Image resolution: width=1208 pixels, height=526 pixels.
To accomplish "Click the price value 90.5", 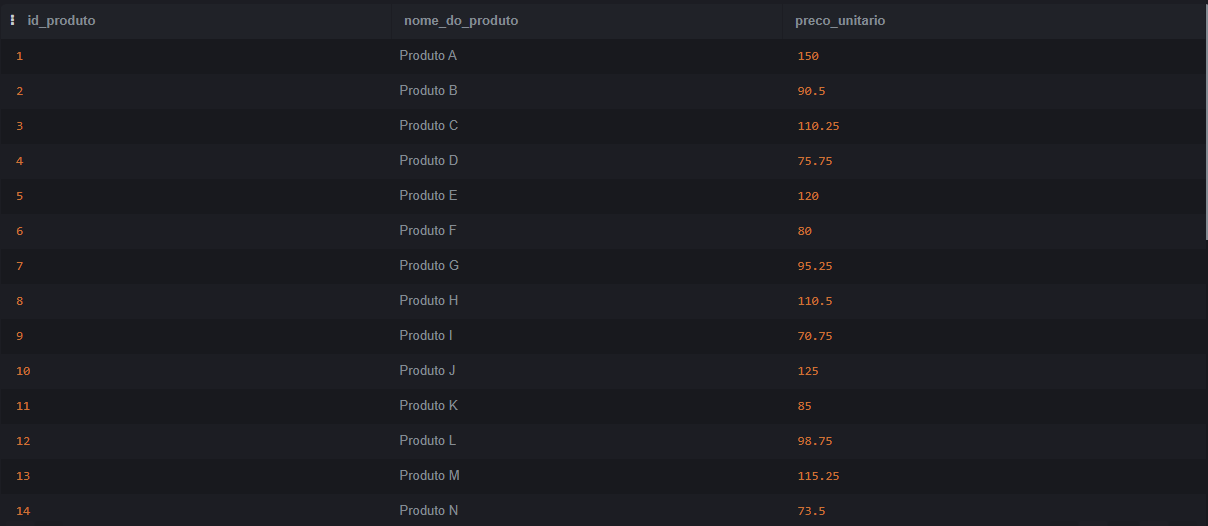I will point(811,91).
